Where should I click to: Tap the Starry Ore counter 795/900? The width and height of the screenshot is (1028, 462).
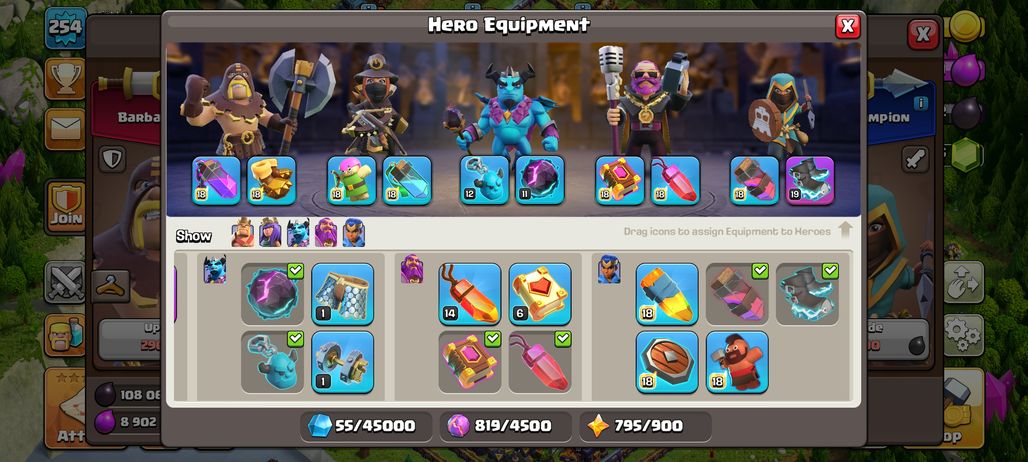645,426
